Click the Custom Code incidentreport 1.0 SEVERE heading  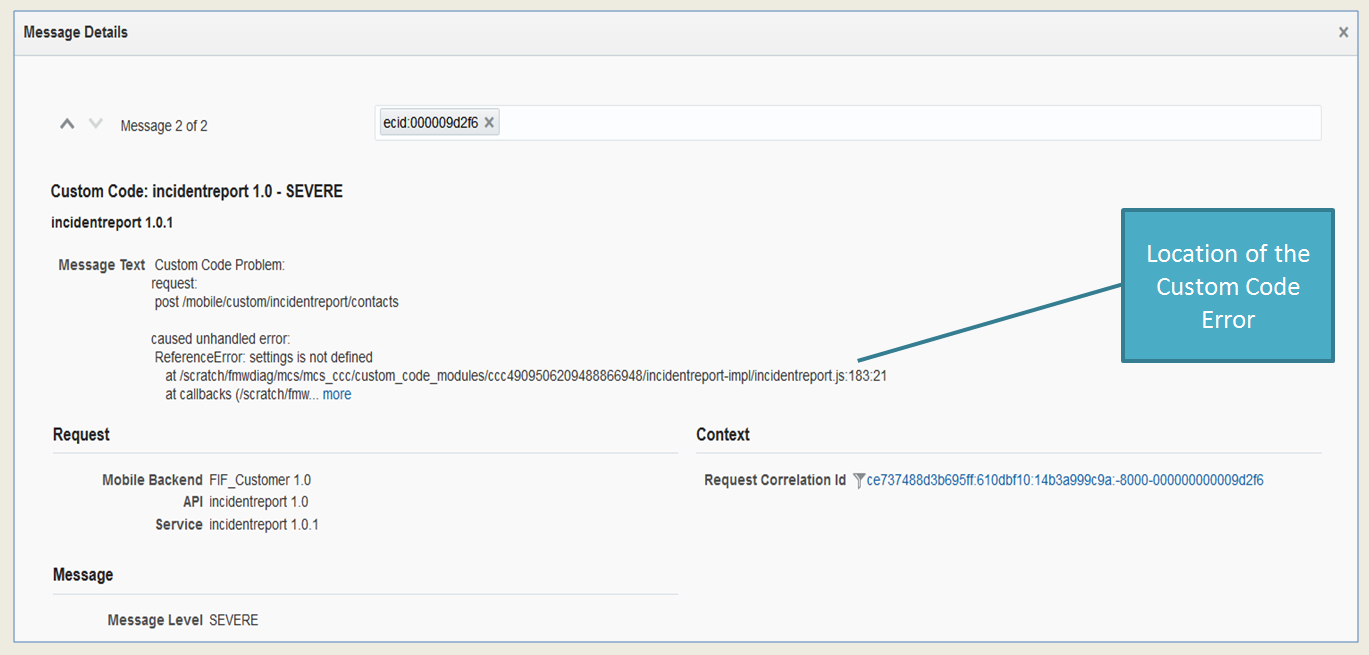[197, 191]
